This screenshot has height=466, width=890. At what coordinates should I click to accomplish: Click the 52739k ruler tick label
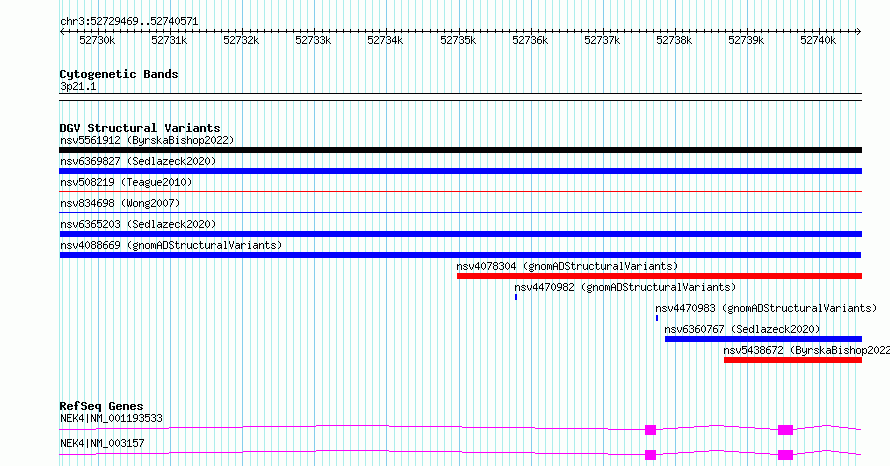point(746,40)
